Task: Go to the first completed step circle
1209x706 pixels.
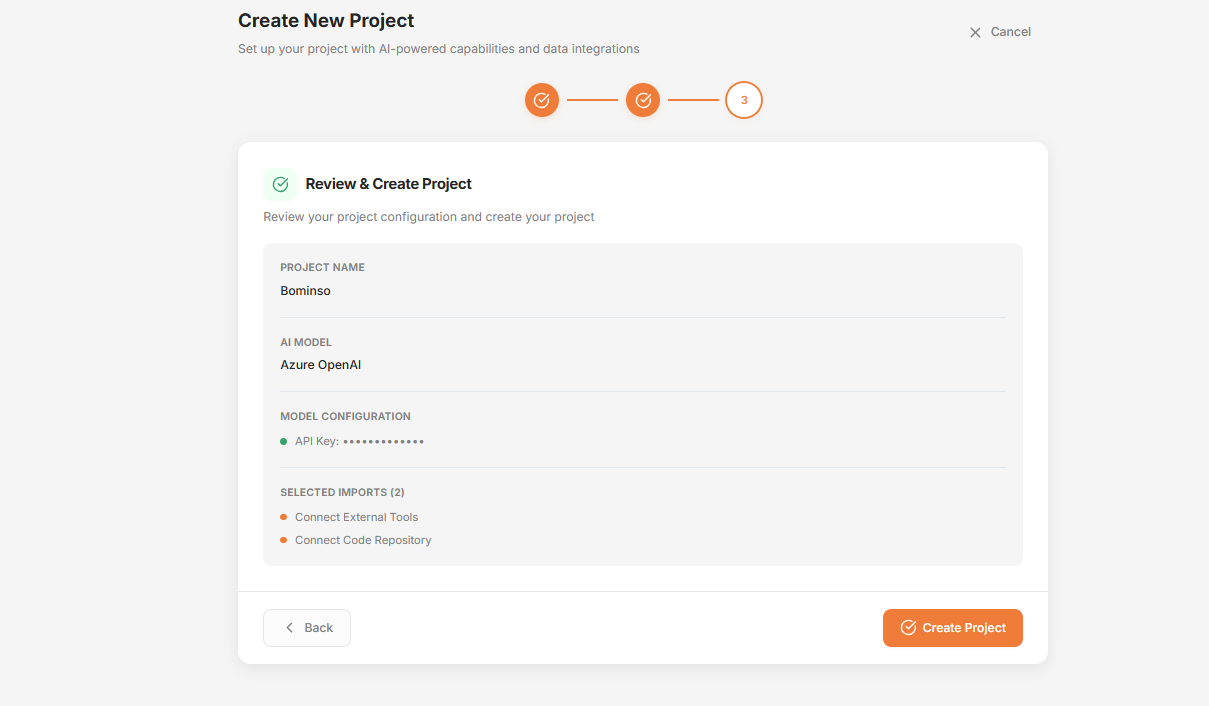Action: tap(542, 100)
